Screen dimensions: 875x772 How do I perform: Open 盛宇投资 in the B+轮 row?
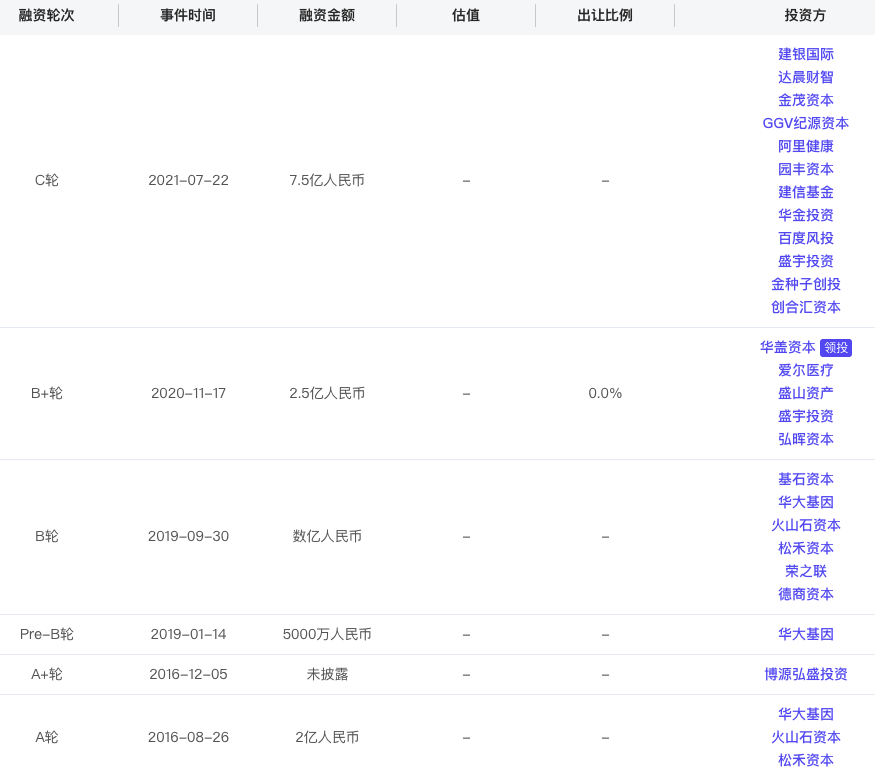(805, 416)
